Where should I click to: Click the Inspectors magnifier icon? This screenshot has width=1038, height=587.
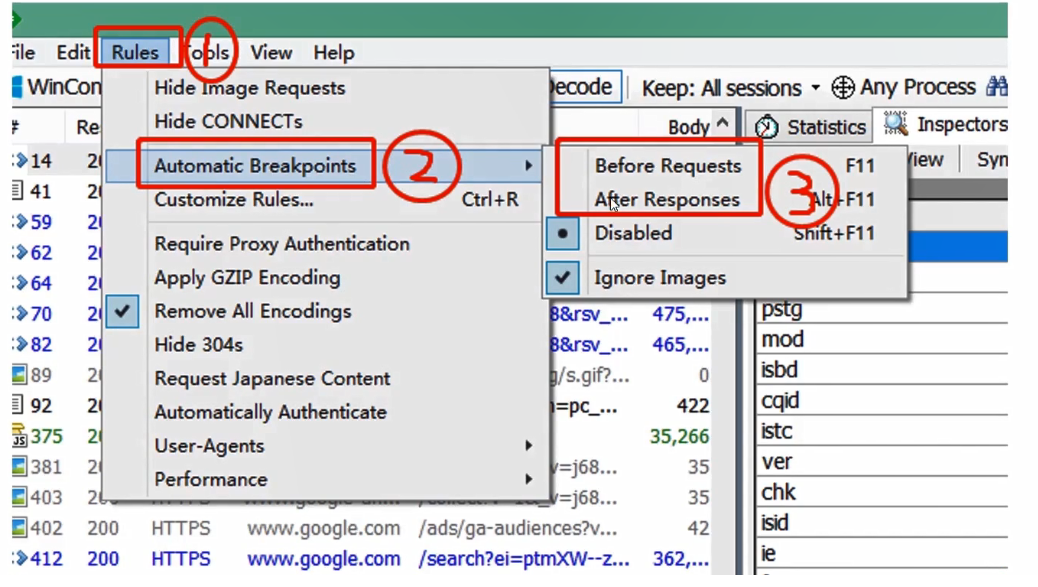[895, 124]
